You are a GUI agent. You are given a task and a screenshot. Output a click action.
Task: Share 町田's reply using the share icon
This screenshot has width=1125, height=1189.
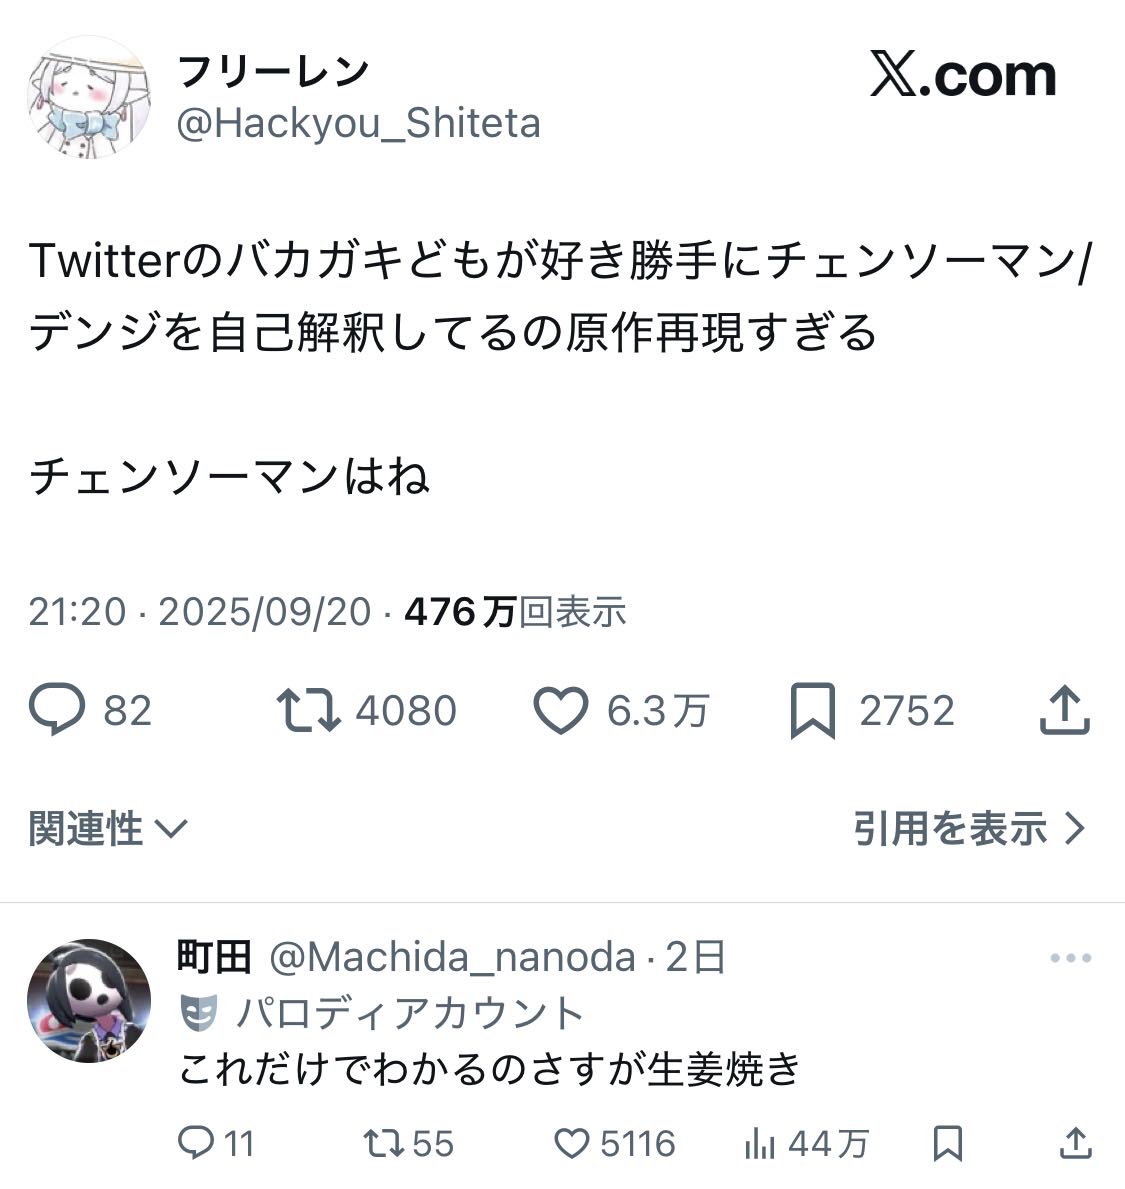(1075, 1142)
